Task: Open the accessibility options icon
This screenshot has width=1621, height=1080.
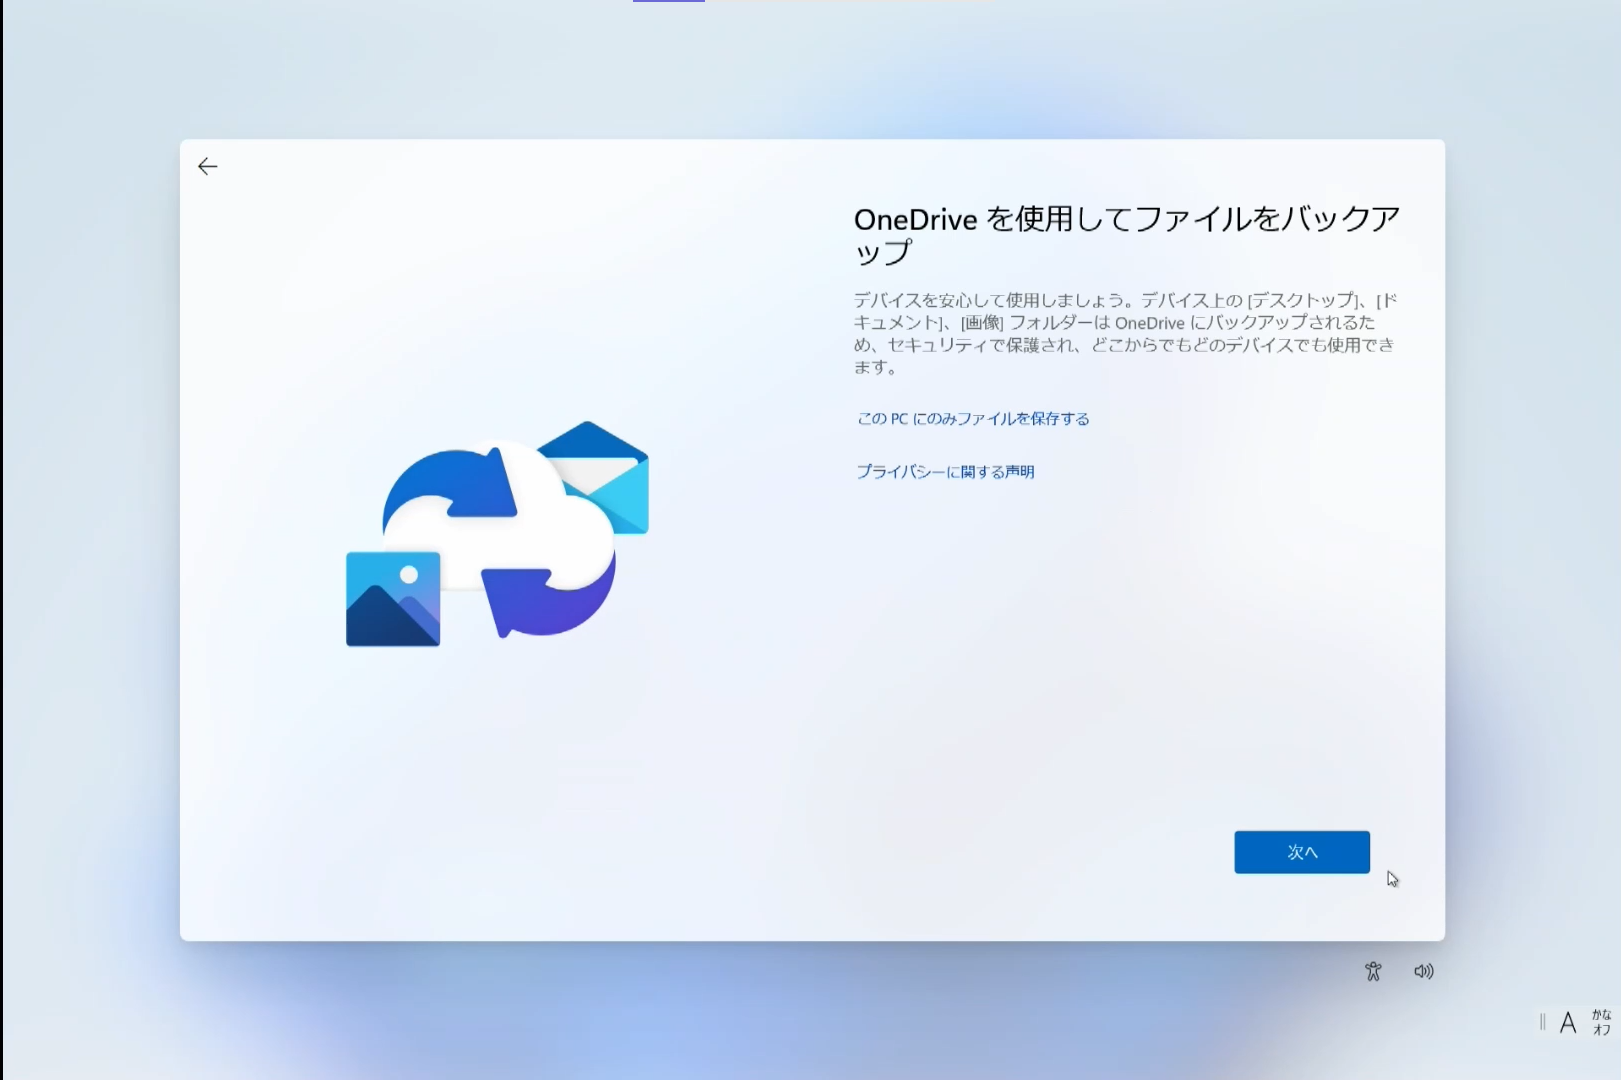Action: coord(1373,971)
